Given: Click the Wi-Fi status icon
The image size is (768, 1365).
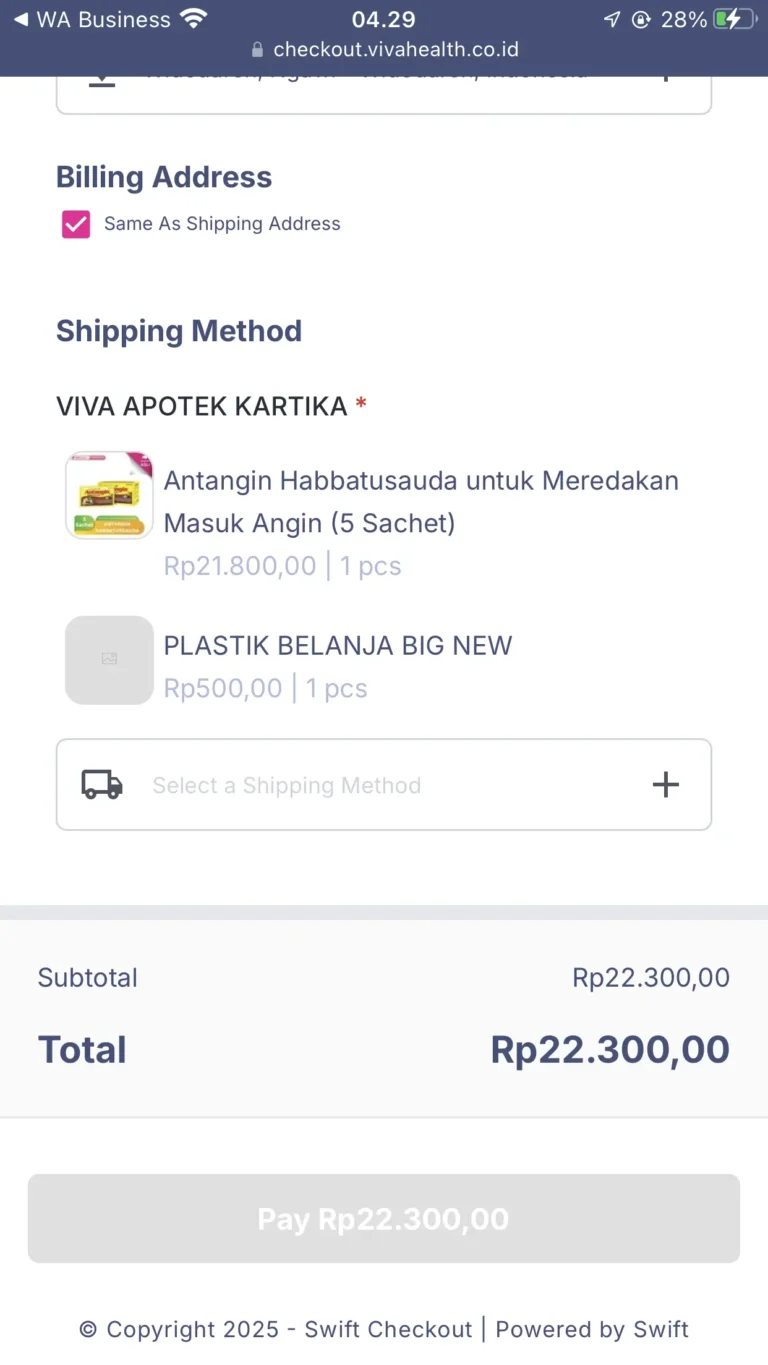Looking at the screenshot, I should (194, 19).
